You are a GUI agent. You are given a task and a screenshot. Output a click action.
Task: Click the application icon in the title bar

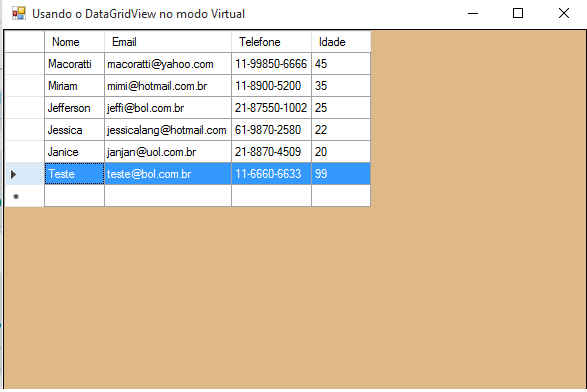(x=19, y=13)
